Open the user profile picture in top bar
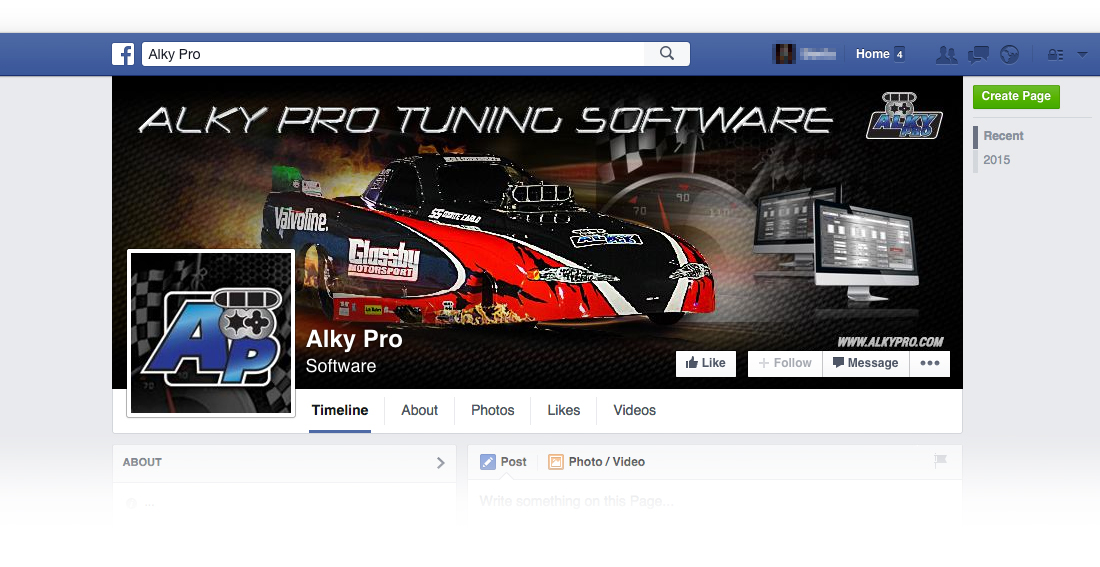The width and height of the screenshot is (1100, 567). click(x=784, y=54)
